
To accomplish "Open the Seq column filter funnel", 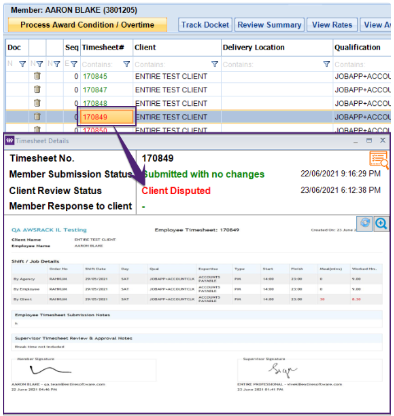I will tap(74, 64).
